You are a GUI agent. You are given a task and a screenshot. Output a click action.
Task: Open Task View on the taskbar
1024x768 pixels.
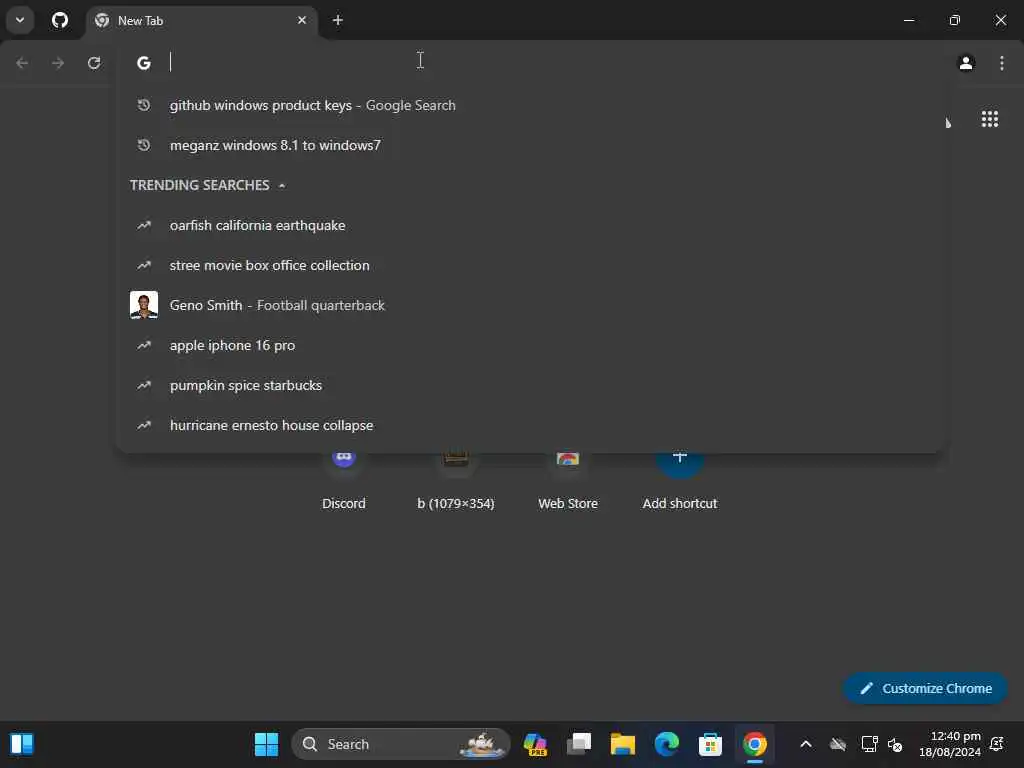click(x=579, y=744)
